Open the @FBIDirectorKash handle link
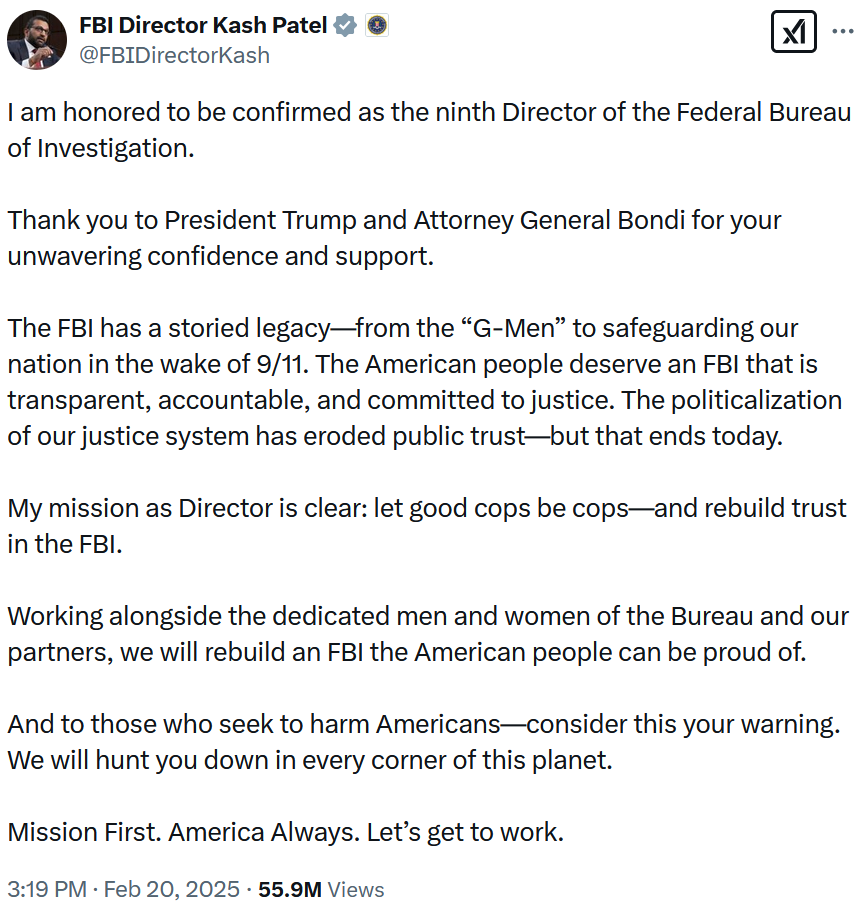Screen dimensions: 854x903 (x=174, y=55)
